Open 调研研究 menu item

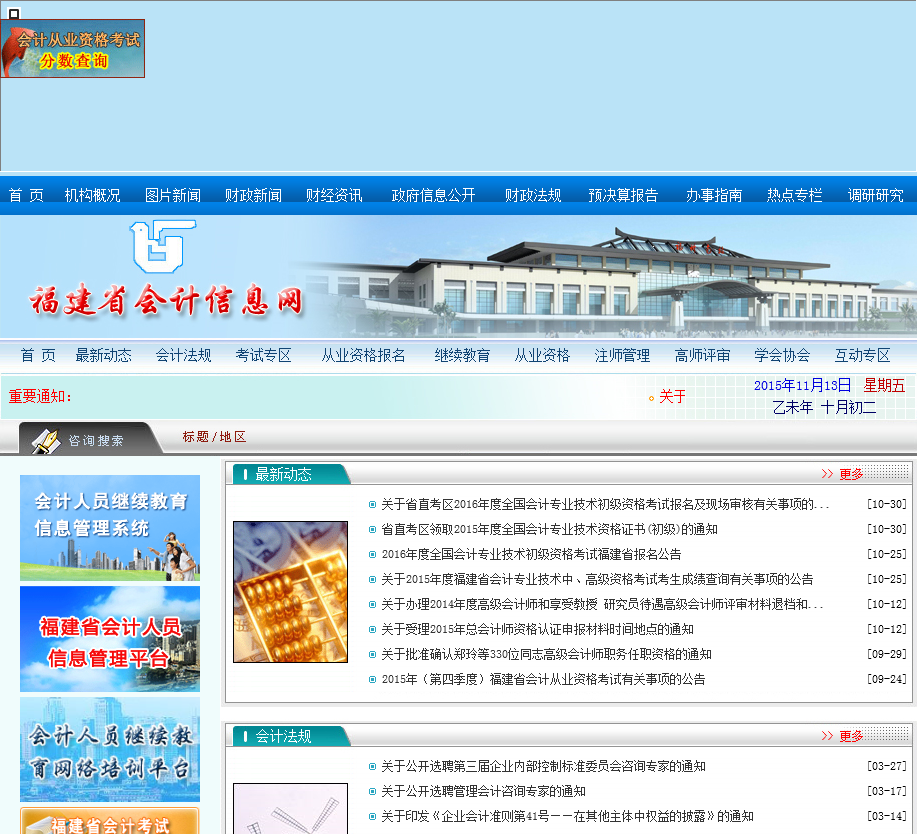coord(875,195)
